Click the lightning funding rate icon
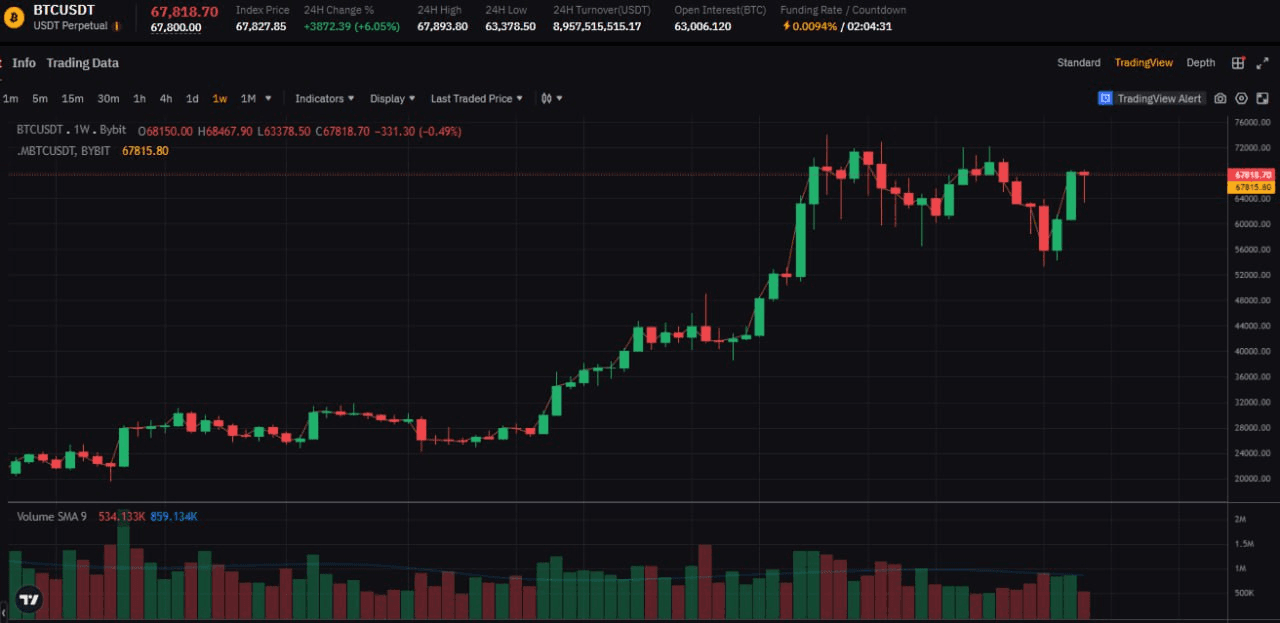Viewport: 1280px width, 623px height. (x=786, y=26)
